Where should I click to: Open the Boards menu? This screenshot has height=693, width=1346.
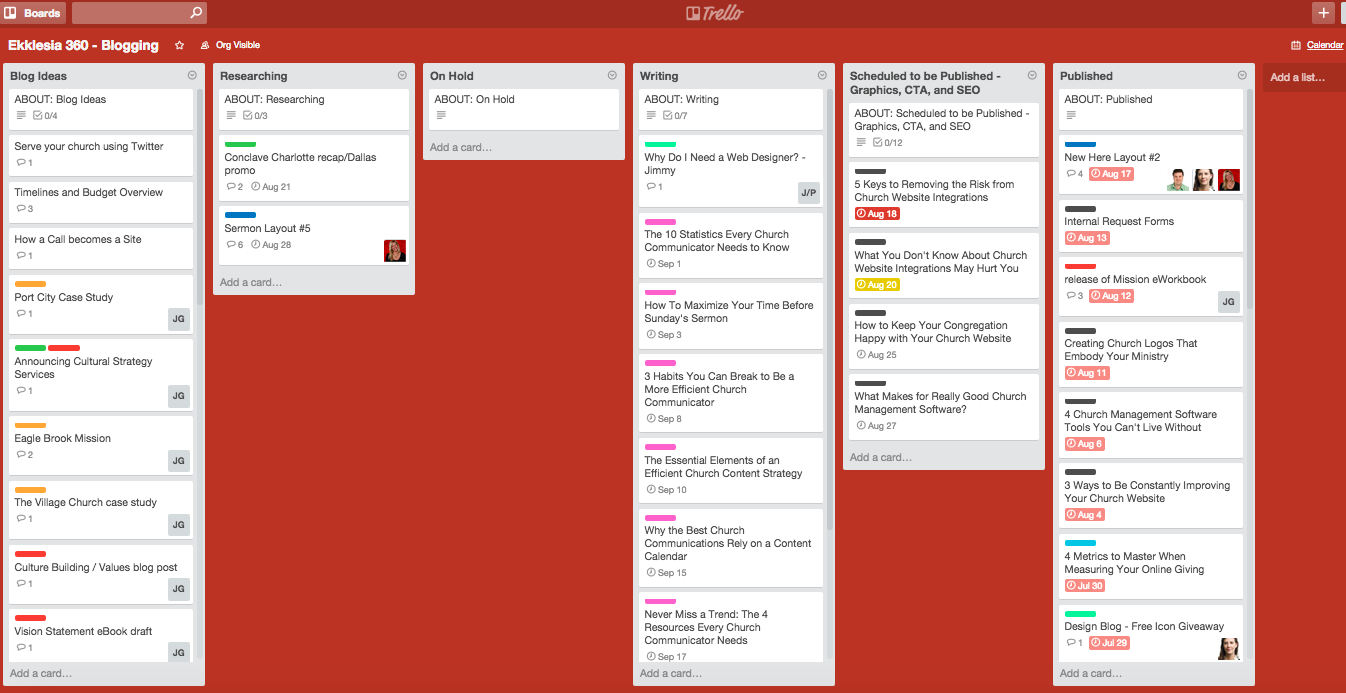pyautogui.click(x=33, y=13)
